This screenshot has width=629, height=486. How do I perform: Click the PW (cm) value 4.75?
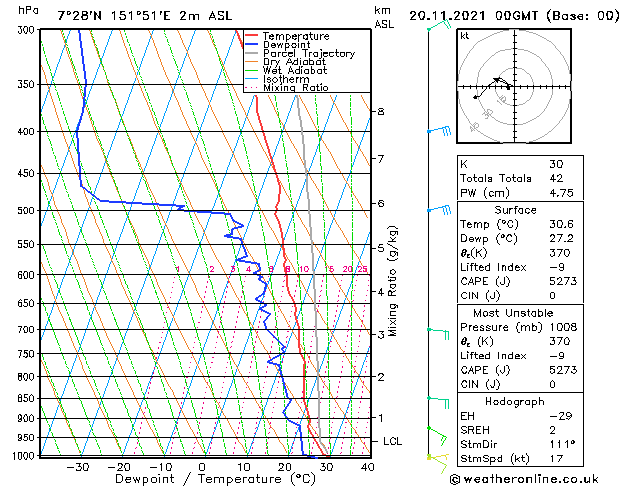pos(561,193)
